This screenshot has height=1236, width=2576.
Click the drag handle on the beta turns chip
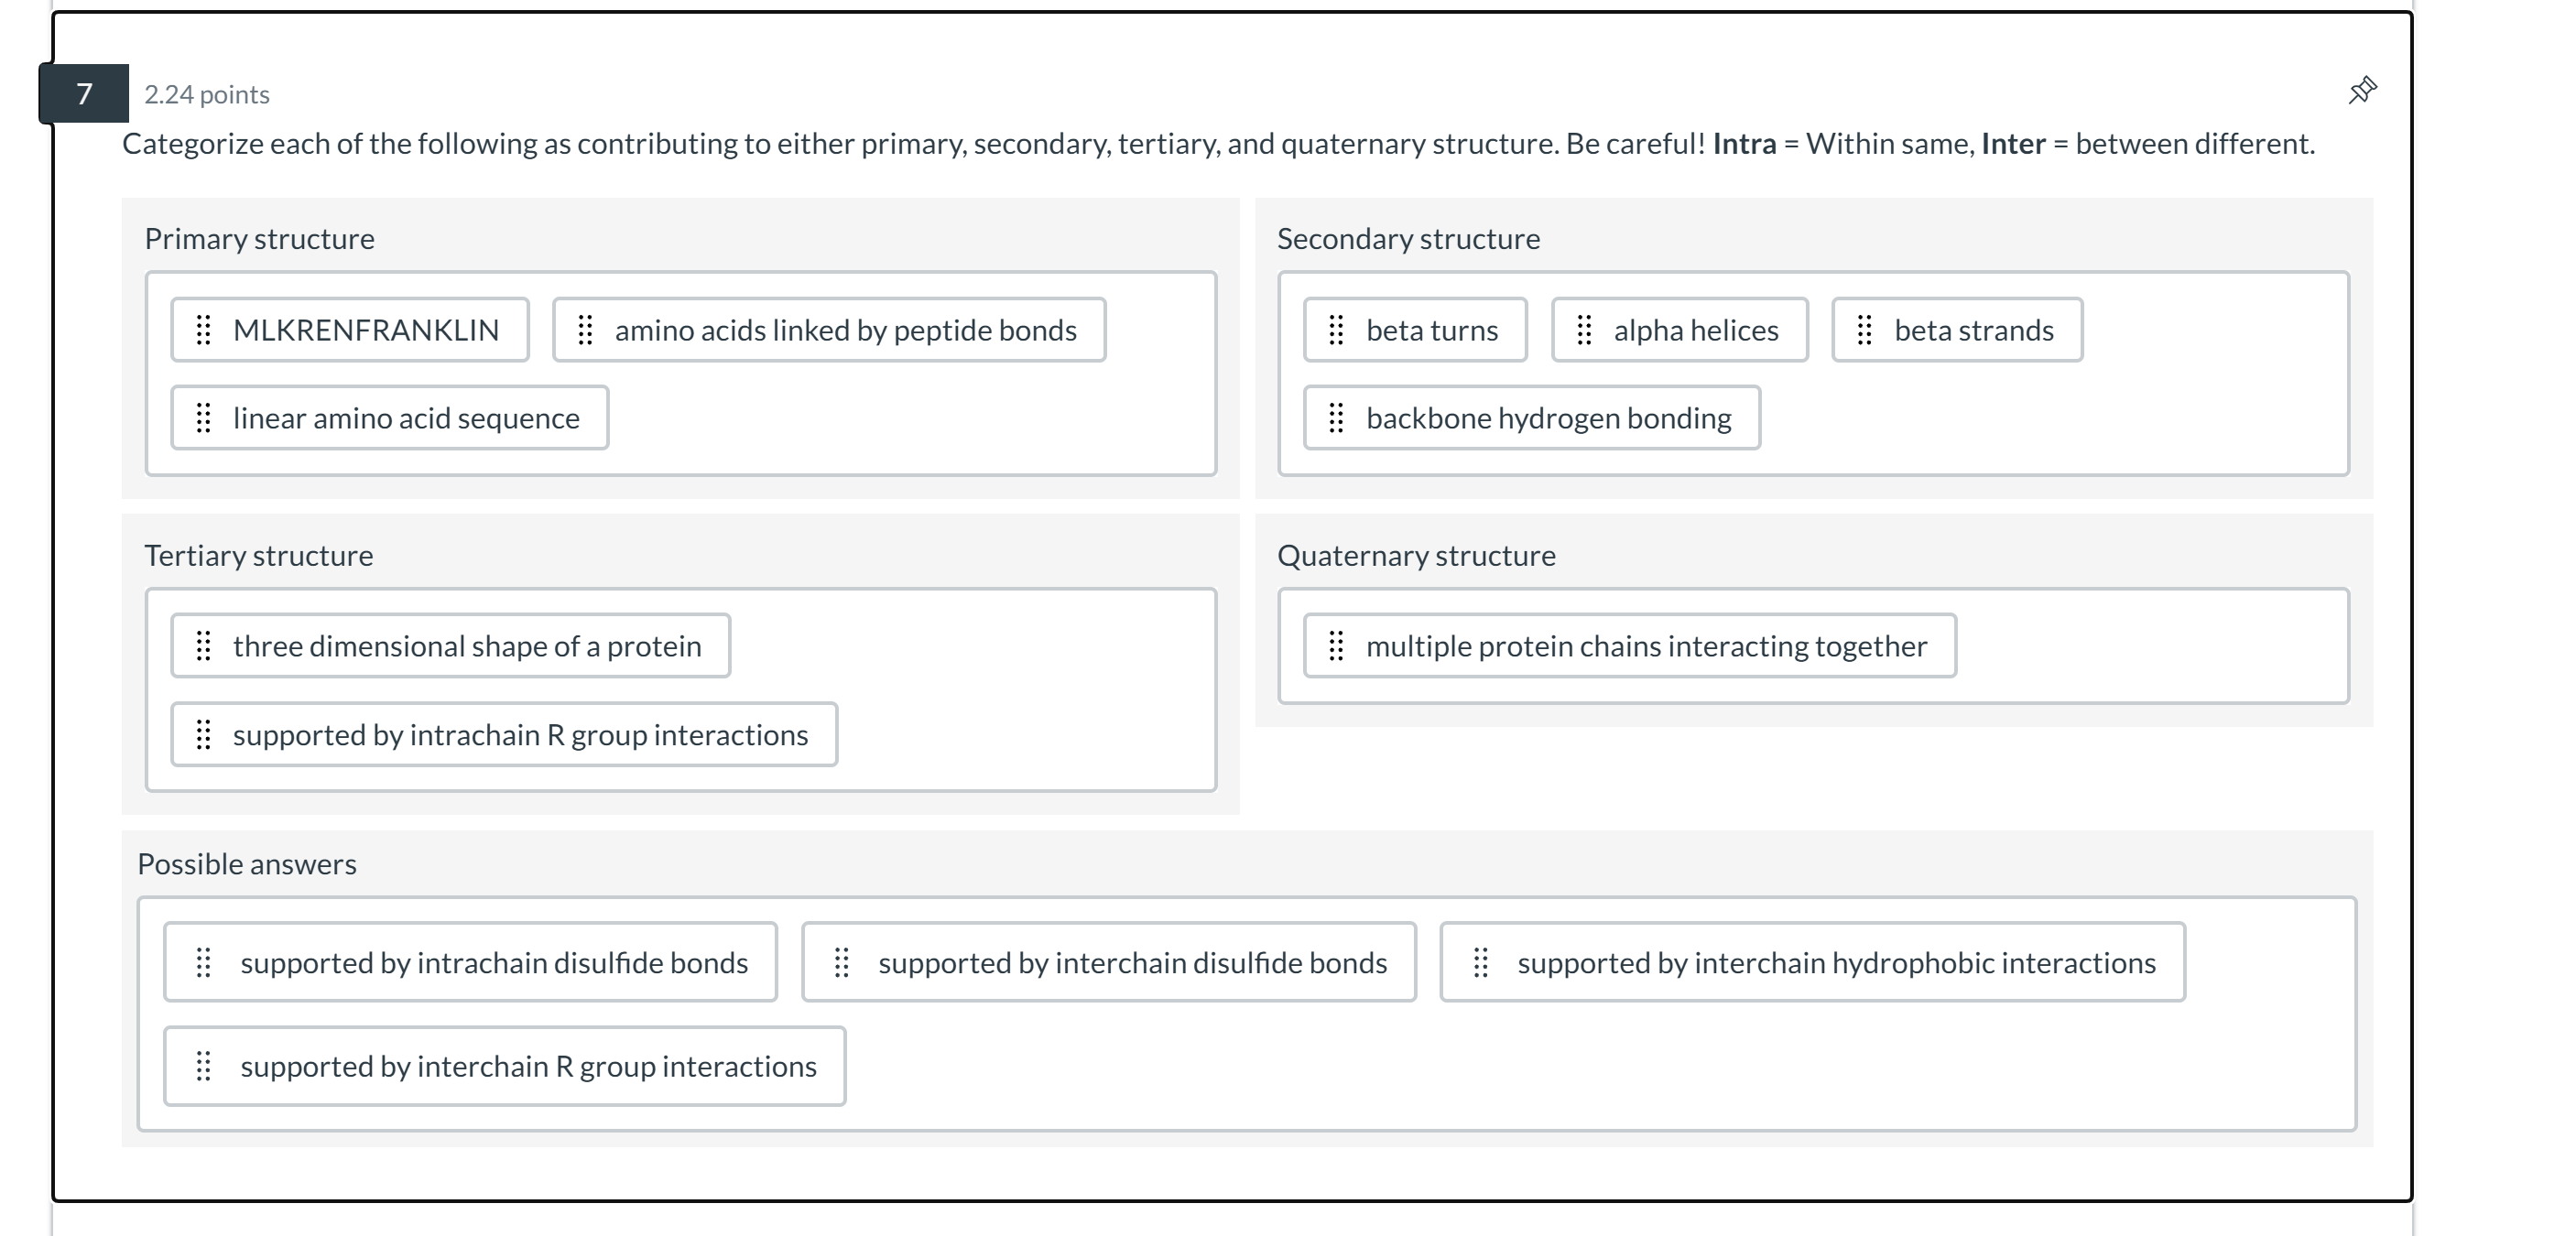1337,330
